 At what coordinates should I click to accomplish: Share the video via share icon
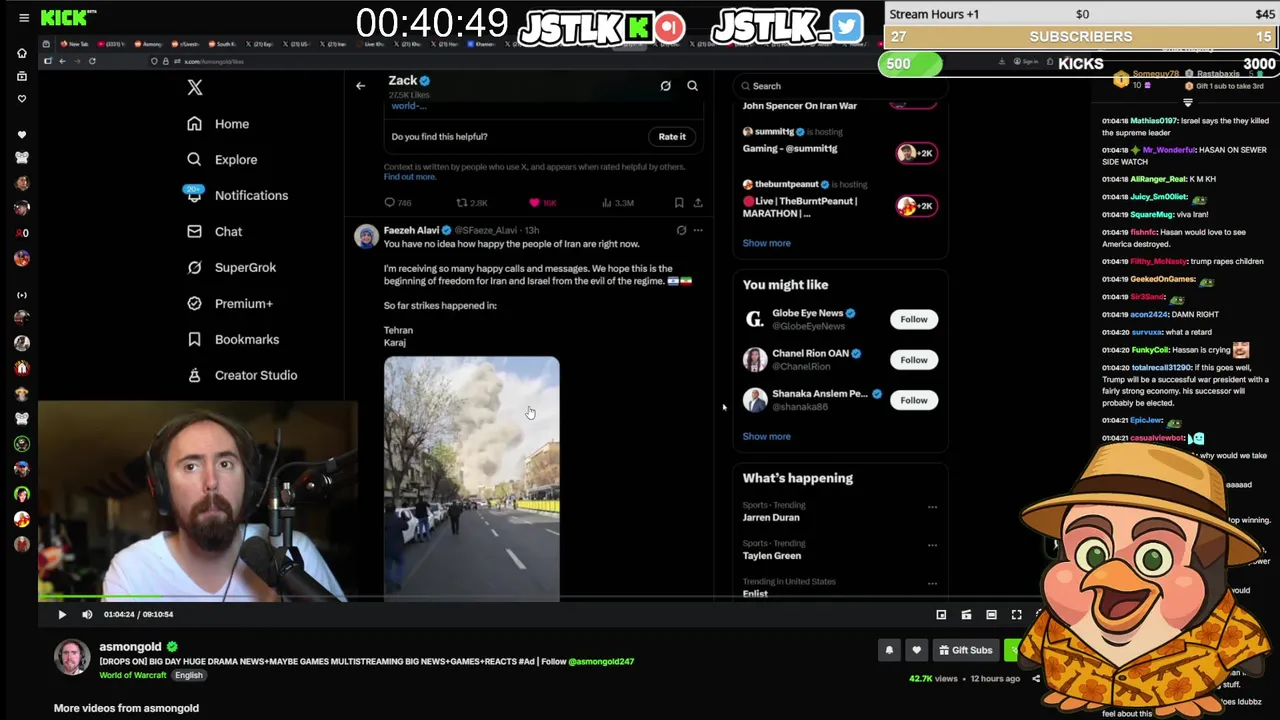pyautogui.click(x=1036, y=679)
